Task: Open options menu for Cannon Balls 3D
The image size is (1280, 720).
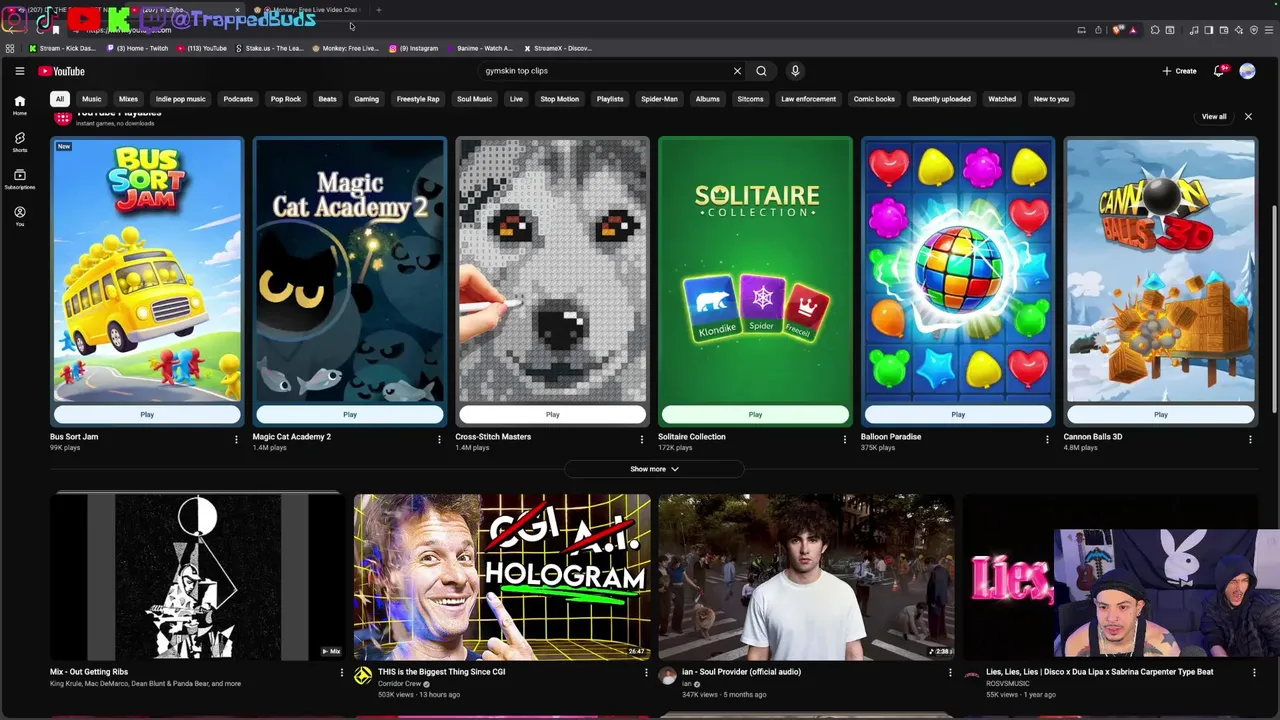Action: coord(1250,439)
